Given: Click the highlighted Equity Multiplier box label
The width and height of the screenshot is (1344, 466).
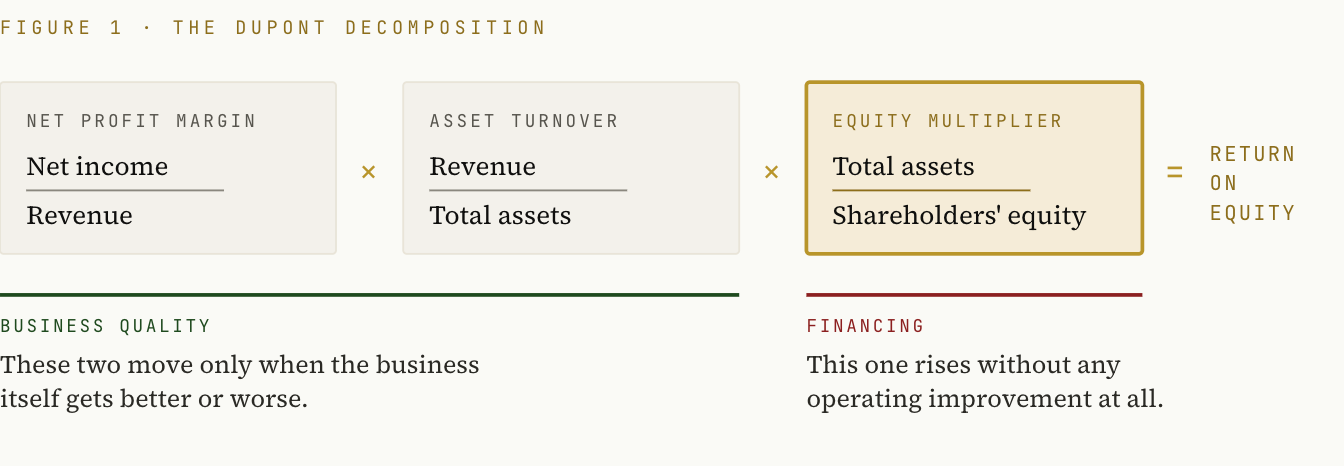Looking at the screenshot, I should pos(948,121).
